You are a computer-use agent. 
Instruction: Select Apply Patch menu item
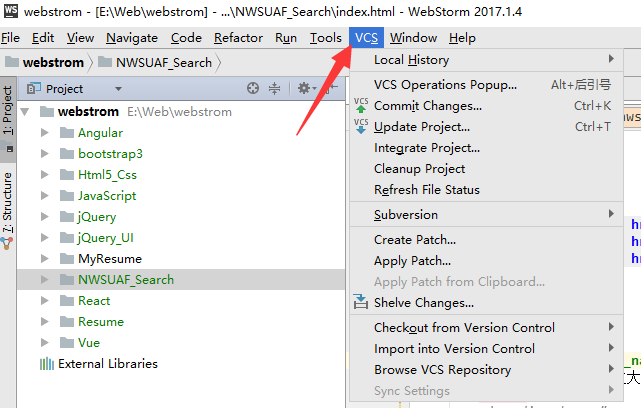point(486,260)
